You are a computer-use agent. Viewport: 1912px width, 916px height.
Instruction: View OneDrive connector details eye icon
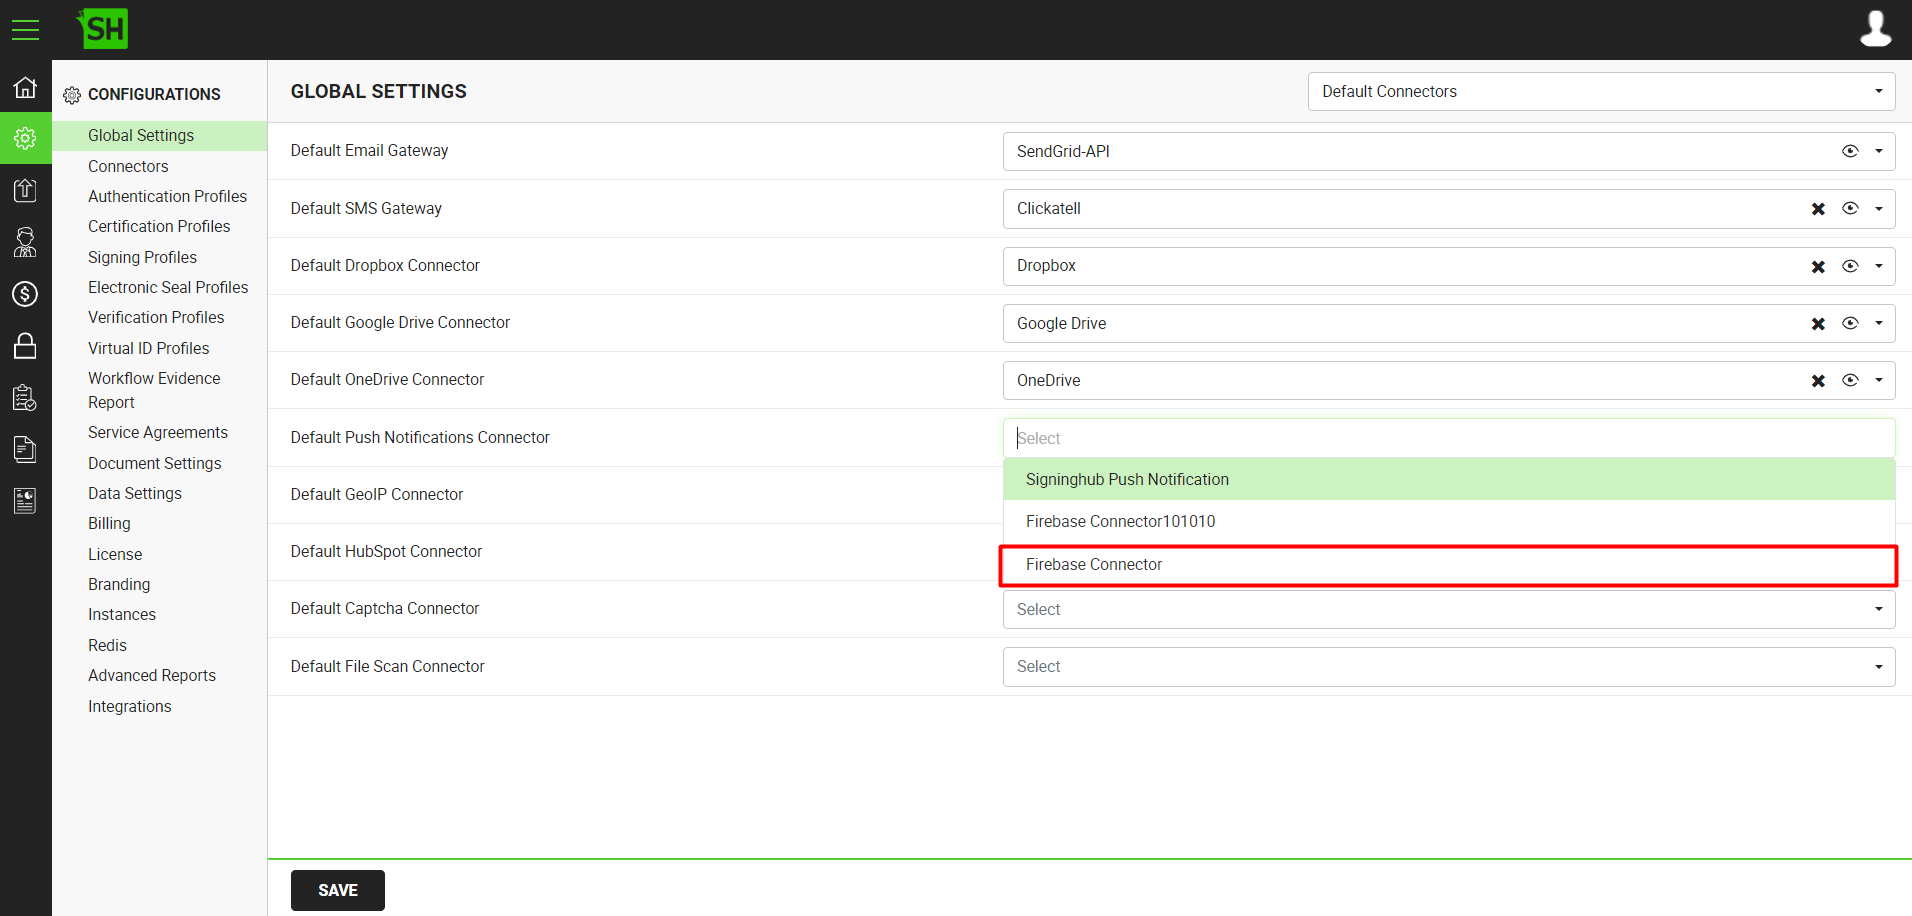pyautogui.click(x=1850, y=380)
